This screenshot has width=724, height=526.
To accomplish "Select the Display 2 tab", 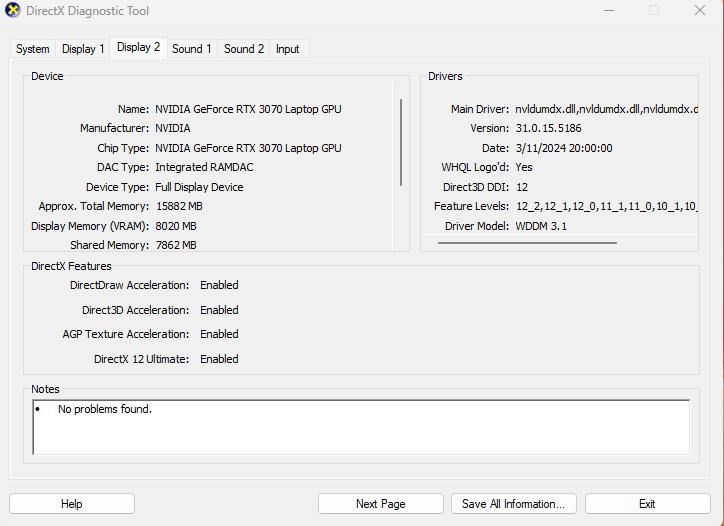I will point(139,48).
